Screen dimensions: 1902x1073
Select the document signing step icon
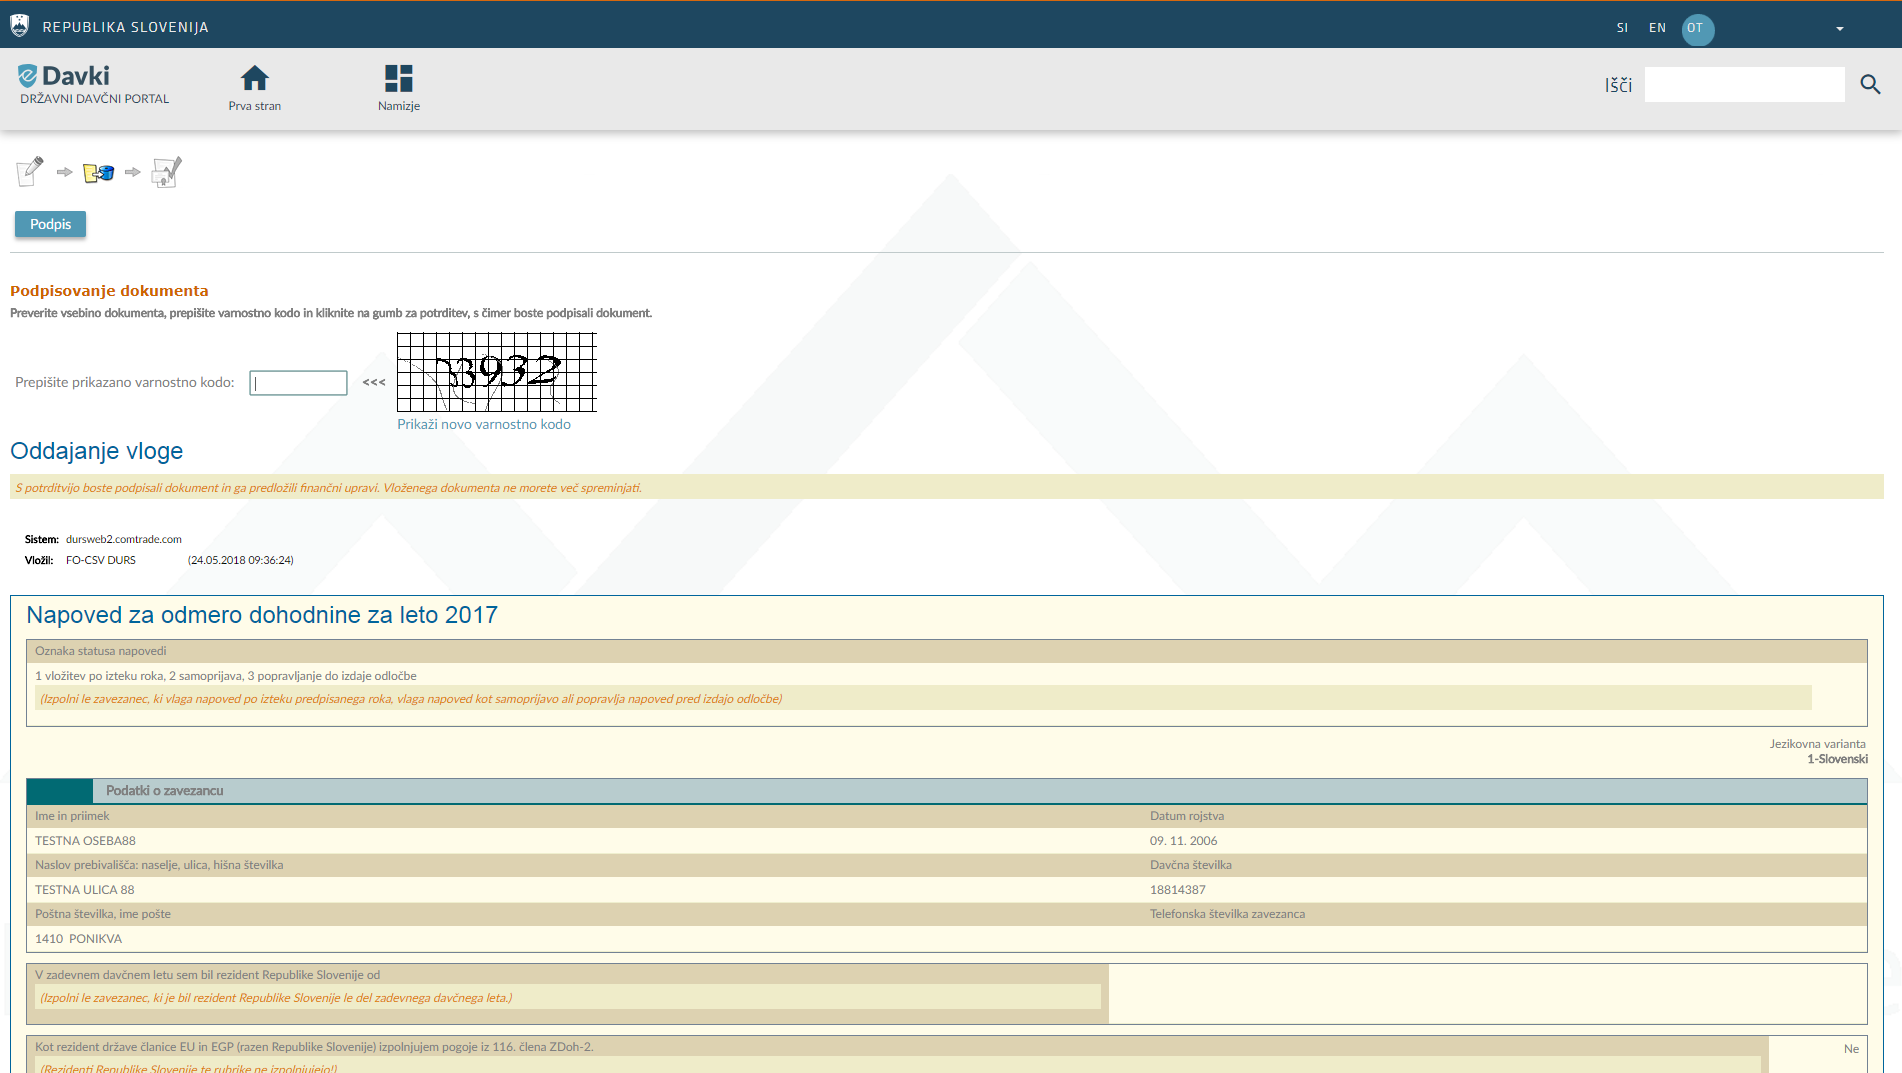click(166, 172)
